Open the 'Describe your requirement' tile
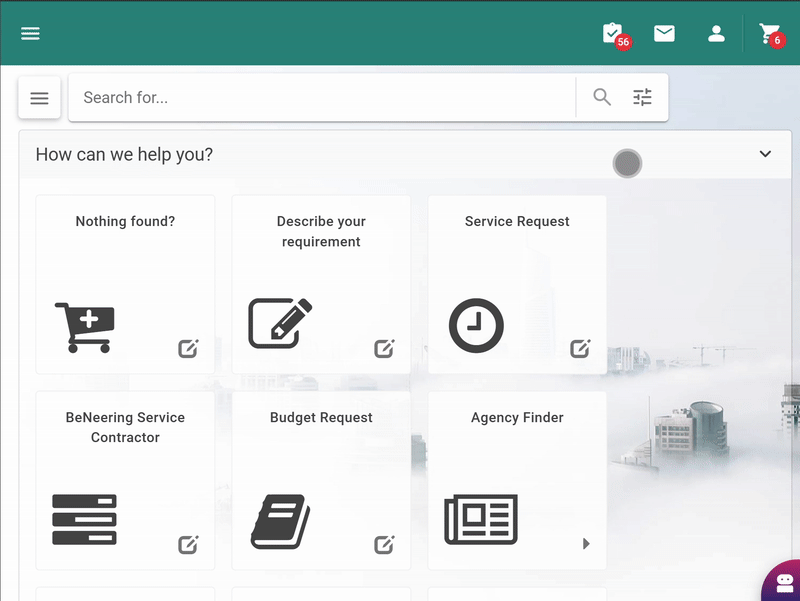Viewport: 800px width, 601px height. tap(321, 284)
